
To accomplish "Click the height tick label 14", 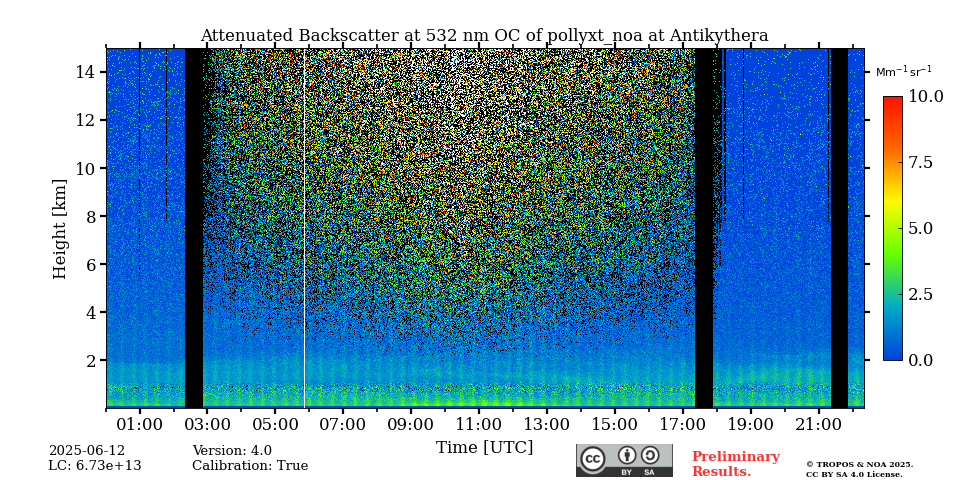I will [86, 72].
